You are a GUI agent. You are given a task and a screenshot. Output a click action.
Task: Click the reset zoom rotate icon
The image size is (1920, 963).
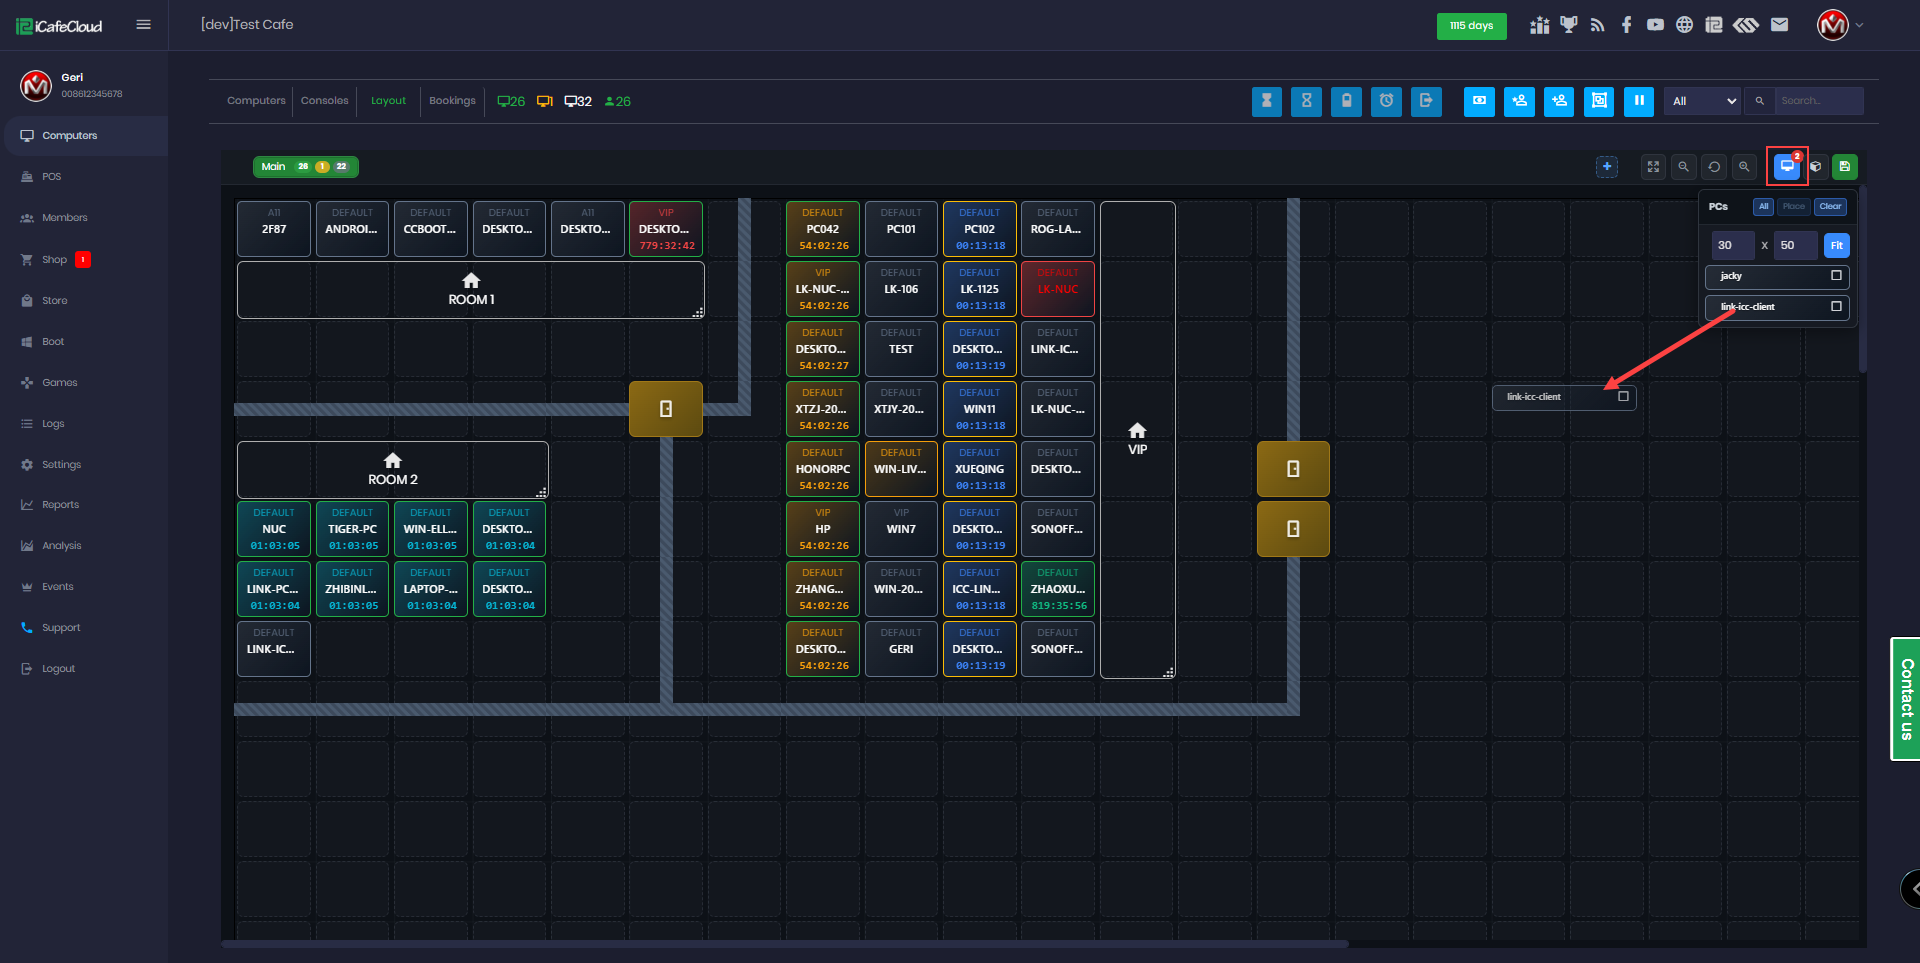pos(1714,167)
